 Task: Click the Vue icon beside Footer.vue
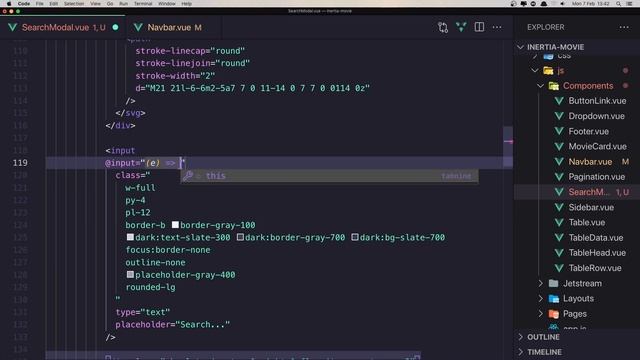pyautogui.click(x=559, y=131)
